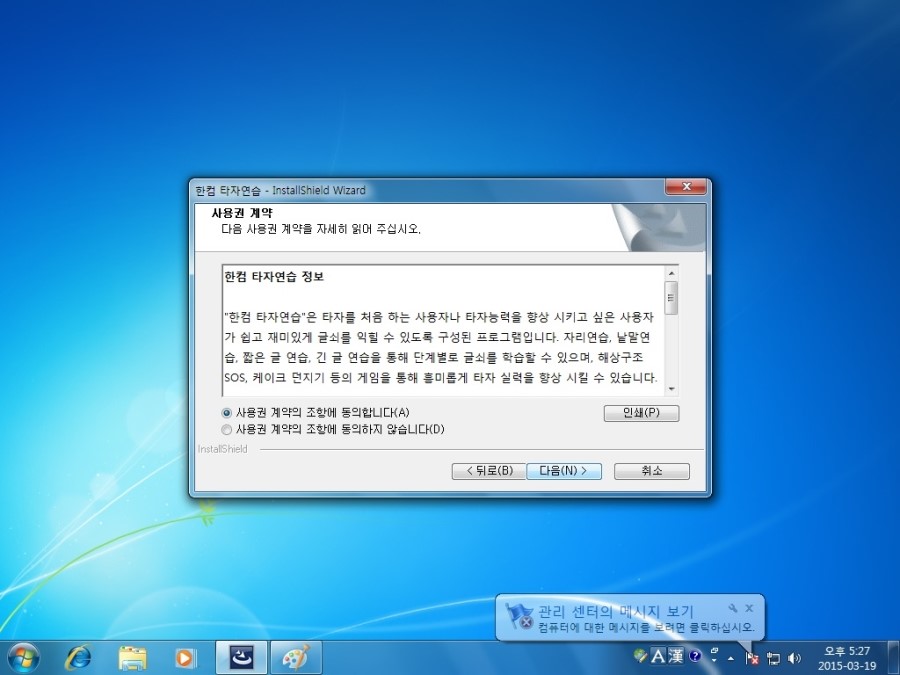
Task: Cancel the installation with 취소 button
Action: tap(651, 471)
